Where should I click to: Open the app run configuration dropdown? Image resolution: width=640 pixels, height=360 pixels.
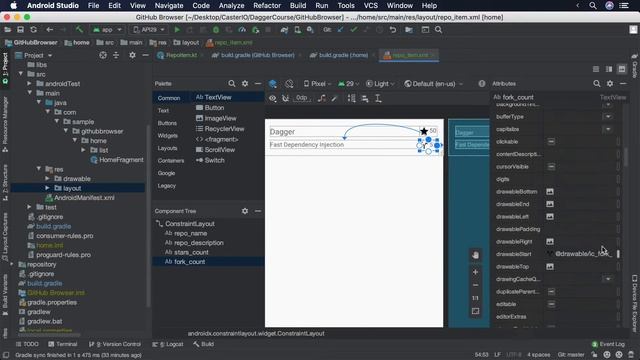tap(107, 30)
